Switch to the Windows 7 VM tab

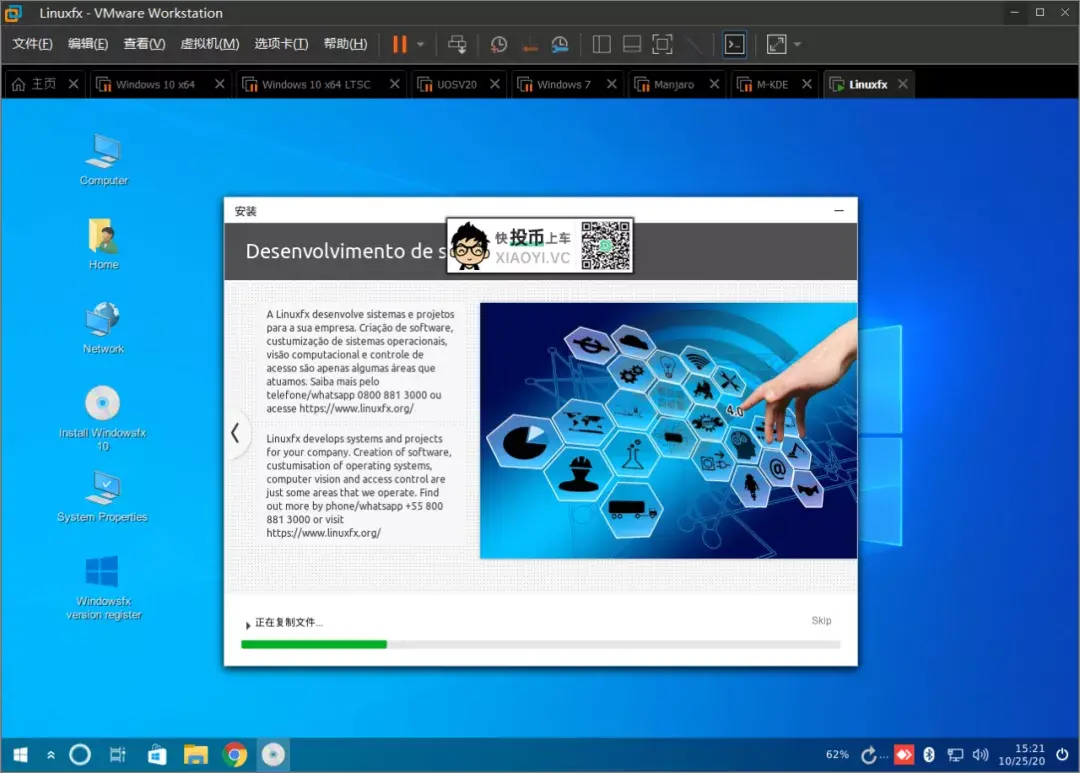tap(563, 85)
